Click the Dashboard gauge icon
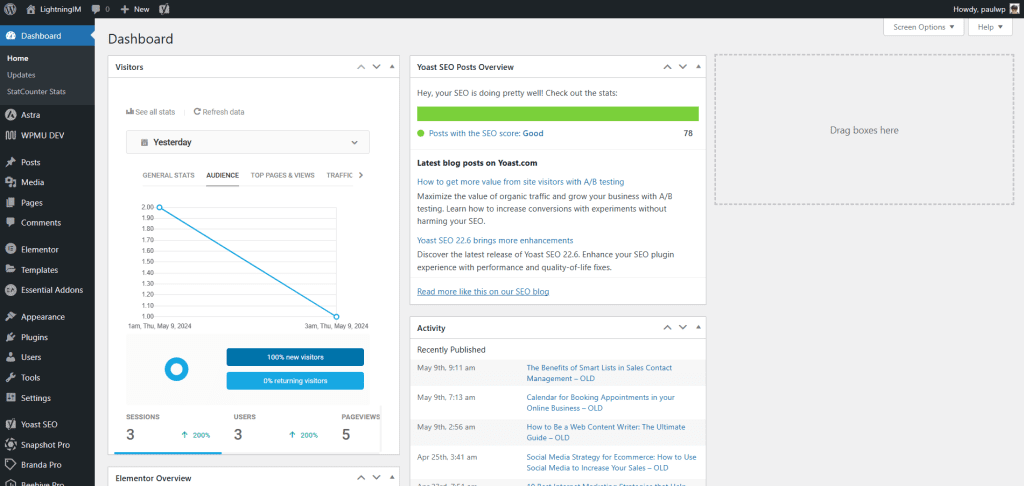The height and width of the screenshot is (486, 1024). [10, 36]
